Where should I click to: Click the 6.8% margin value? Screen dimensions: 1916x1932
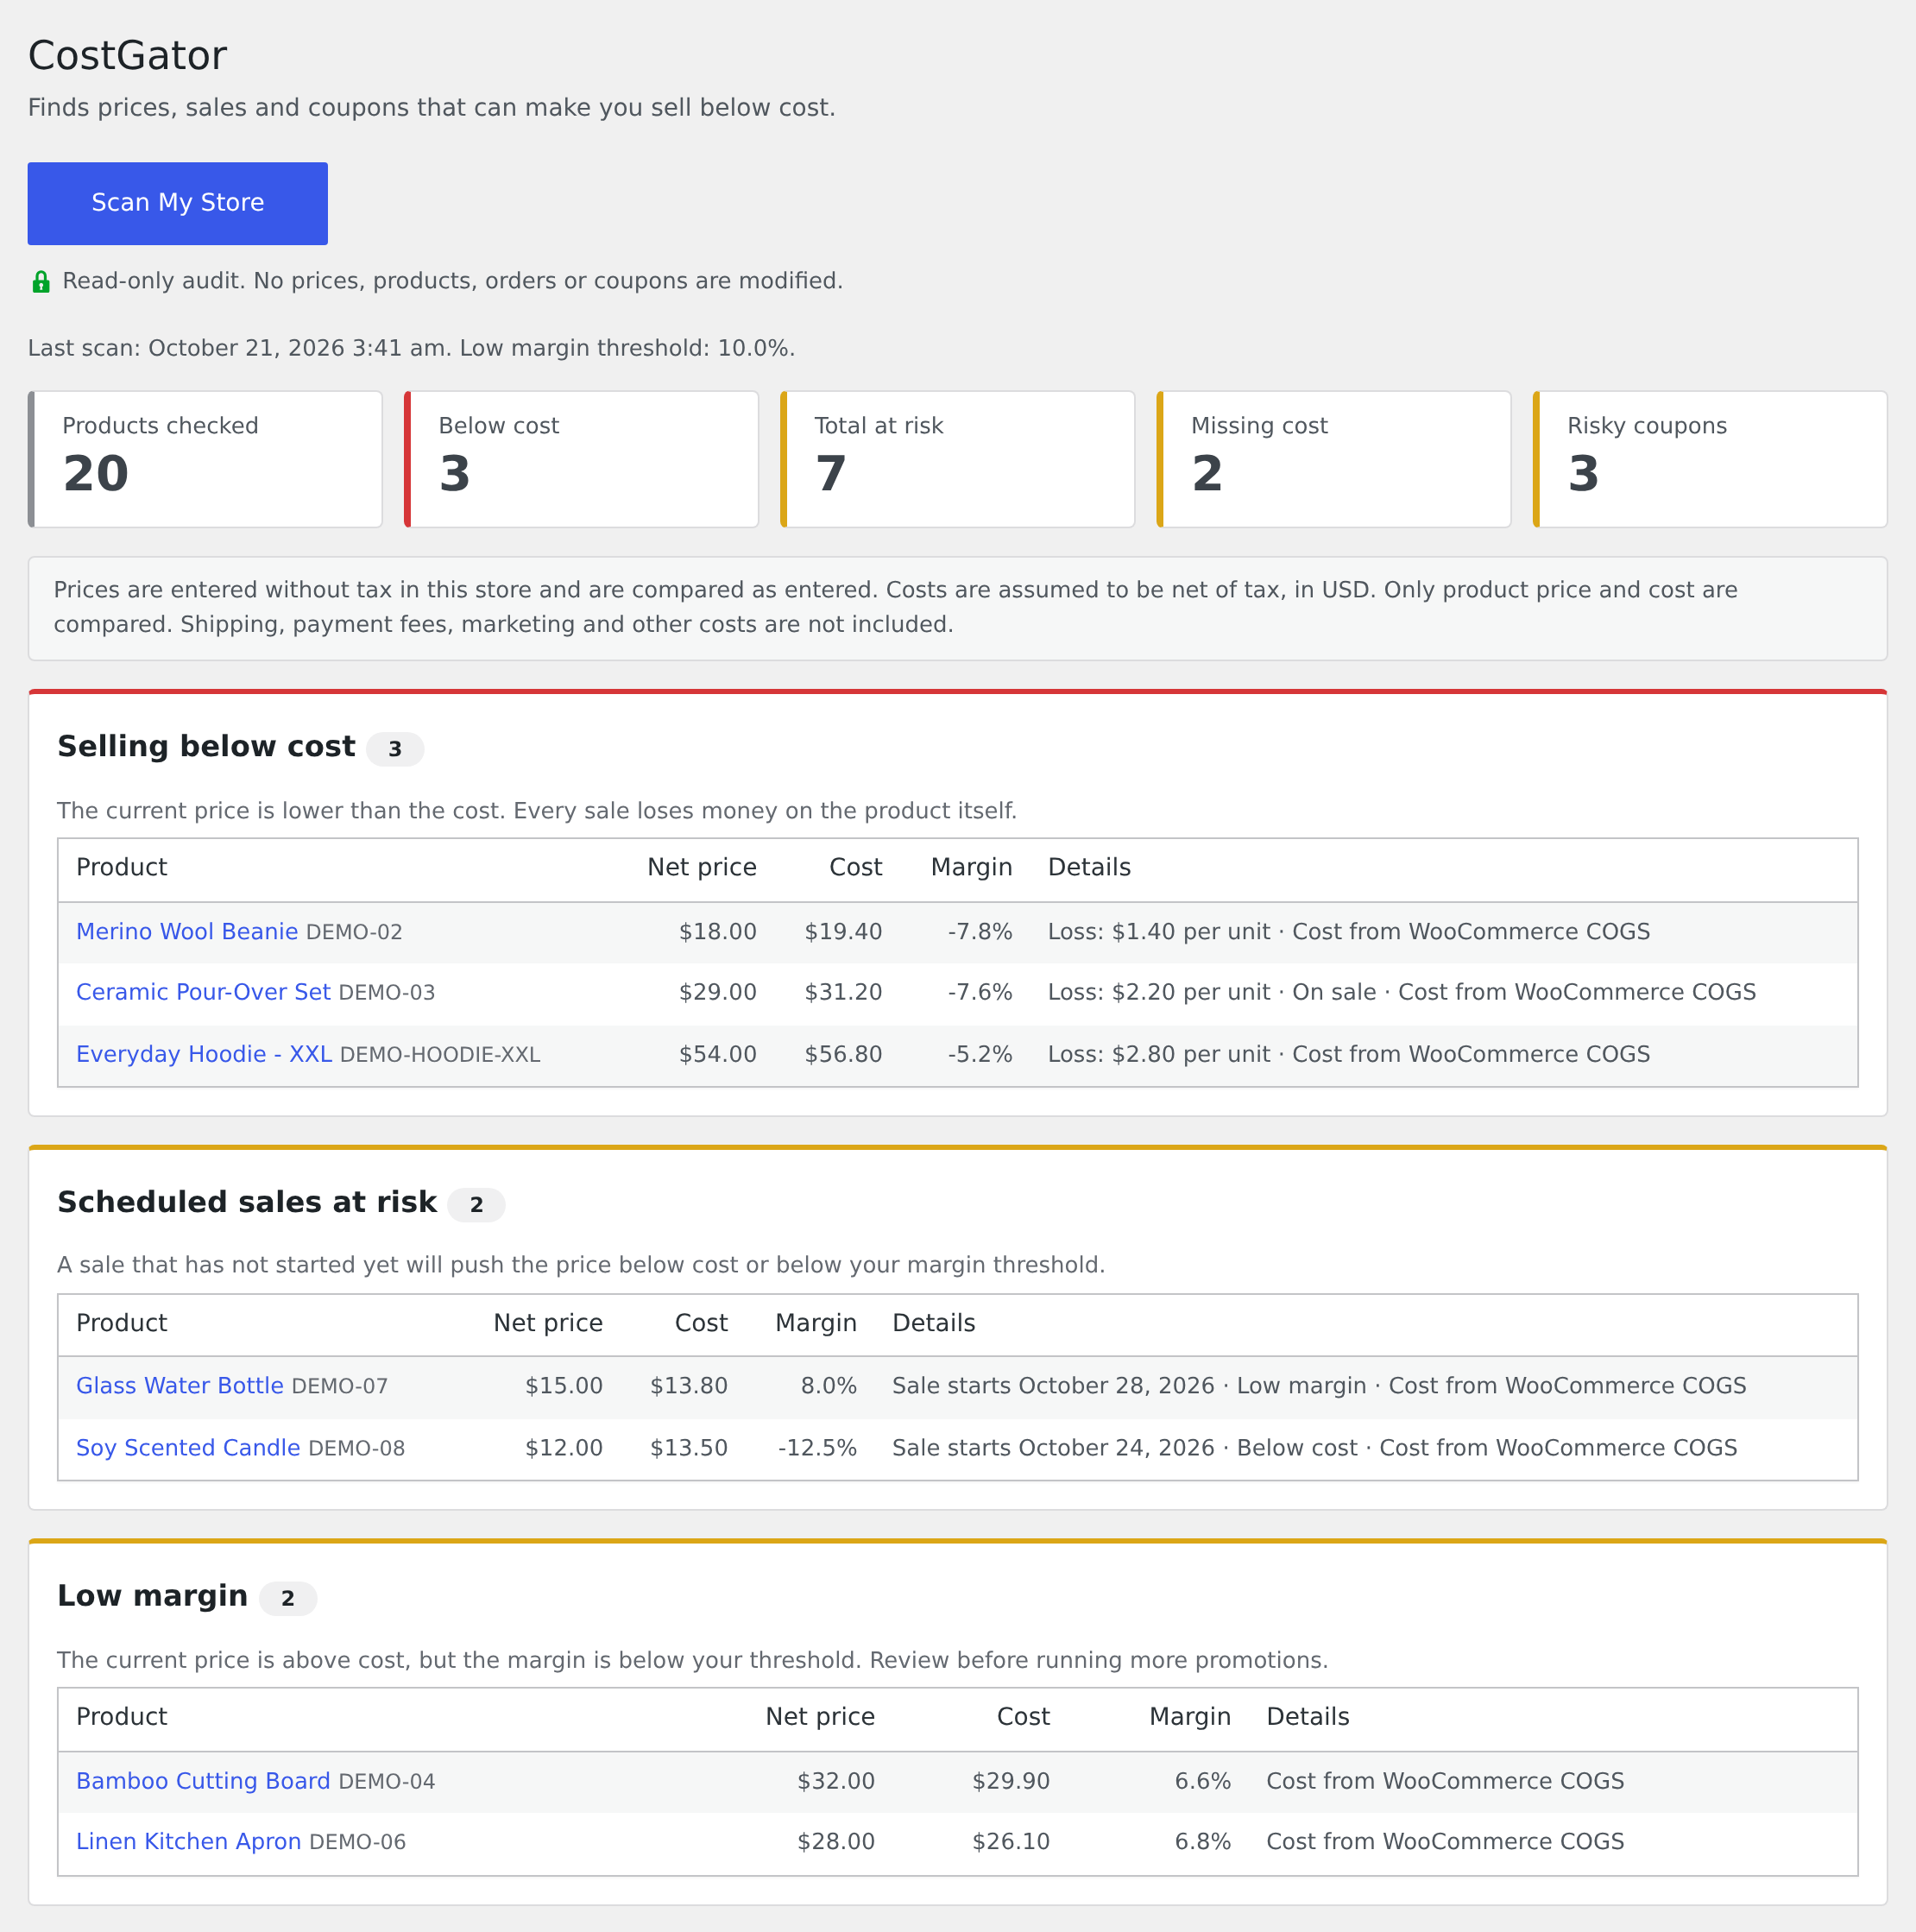[x=1203, y=1842]
